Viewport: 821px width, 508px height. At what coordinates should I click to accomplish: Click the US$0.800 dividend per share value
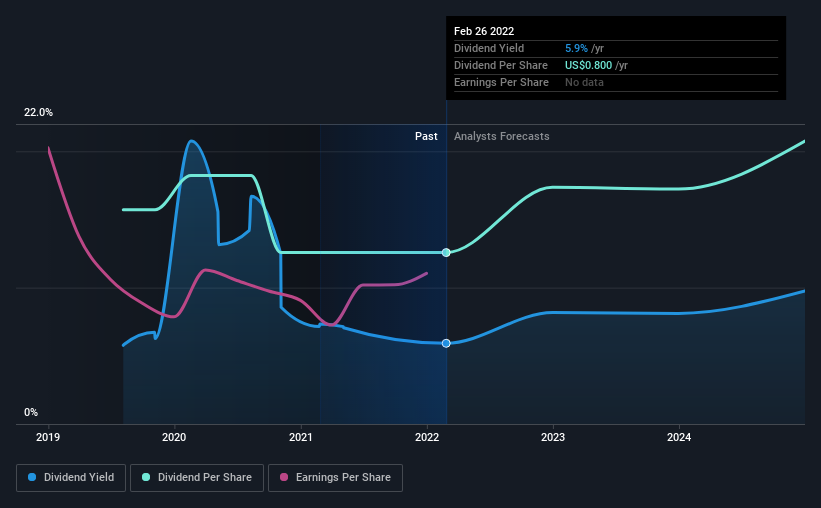click(x=589, y=65)
